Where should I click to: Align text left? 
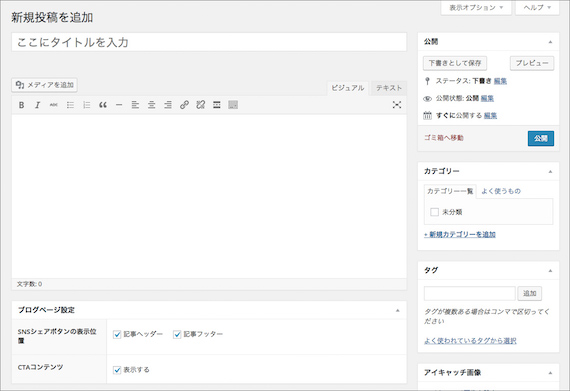[x=135, y=105]
